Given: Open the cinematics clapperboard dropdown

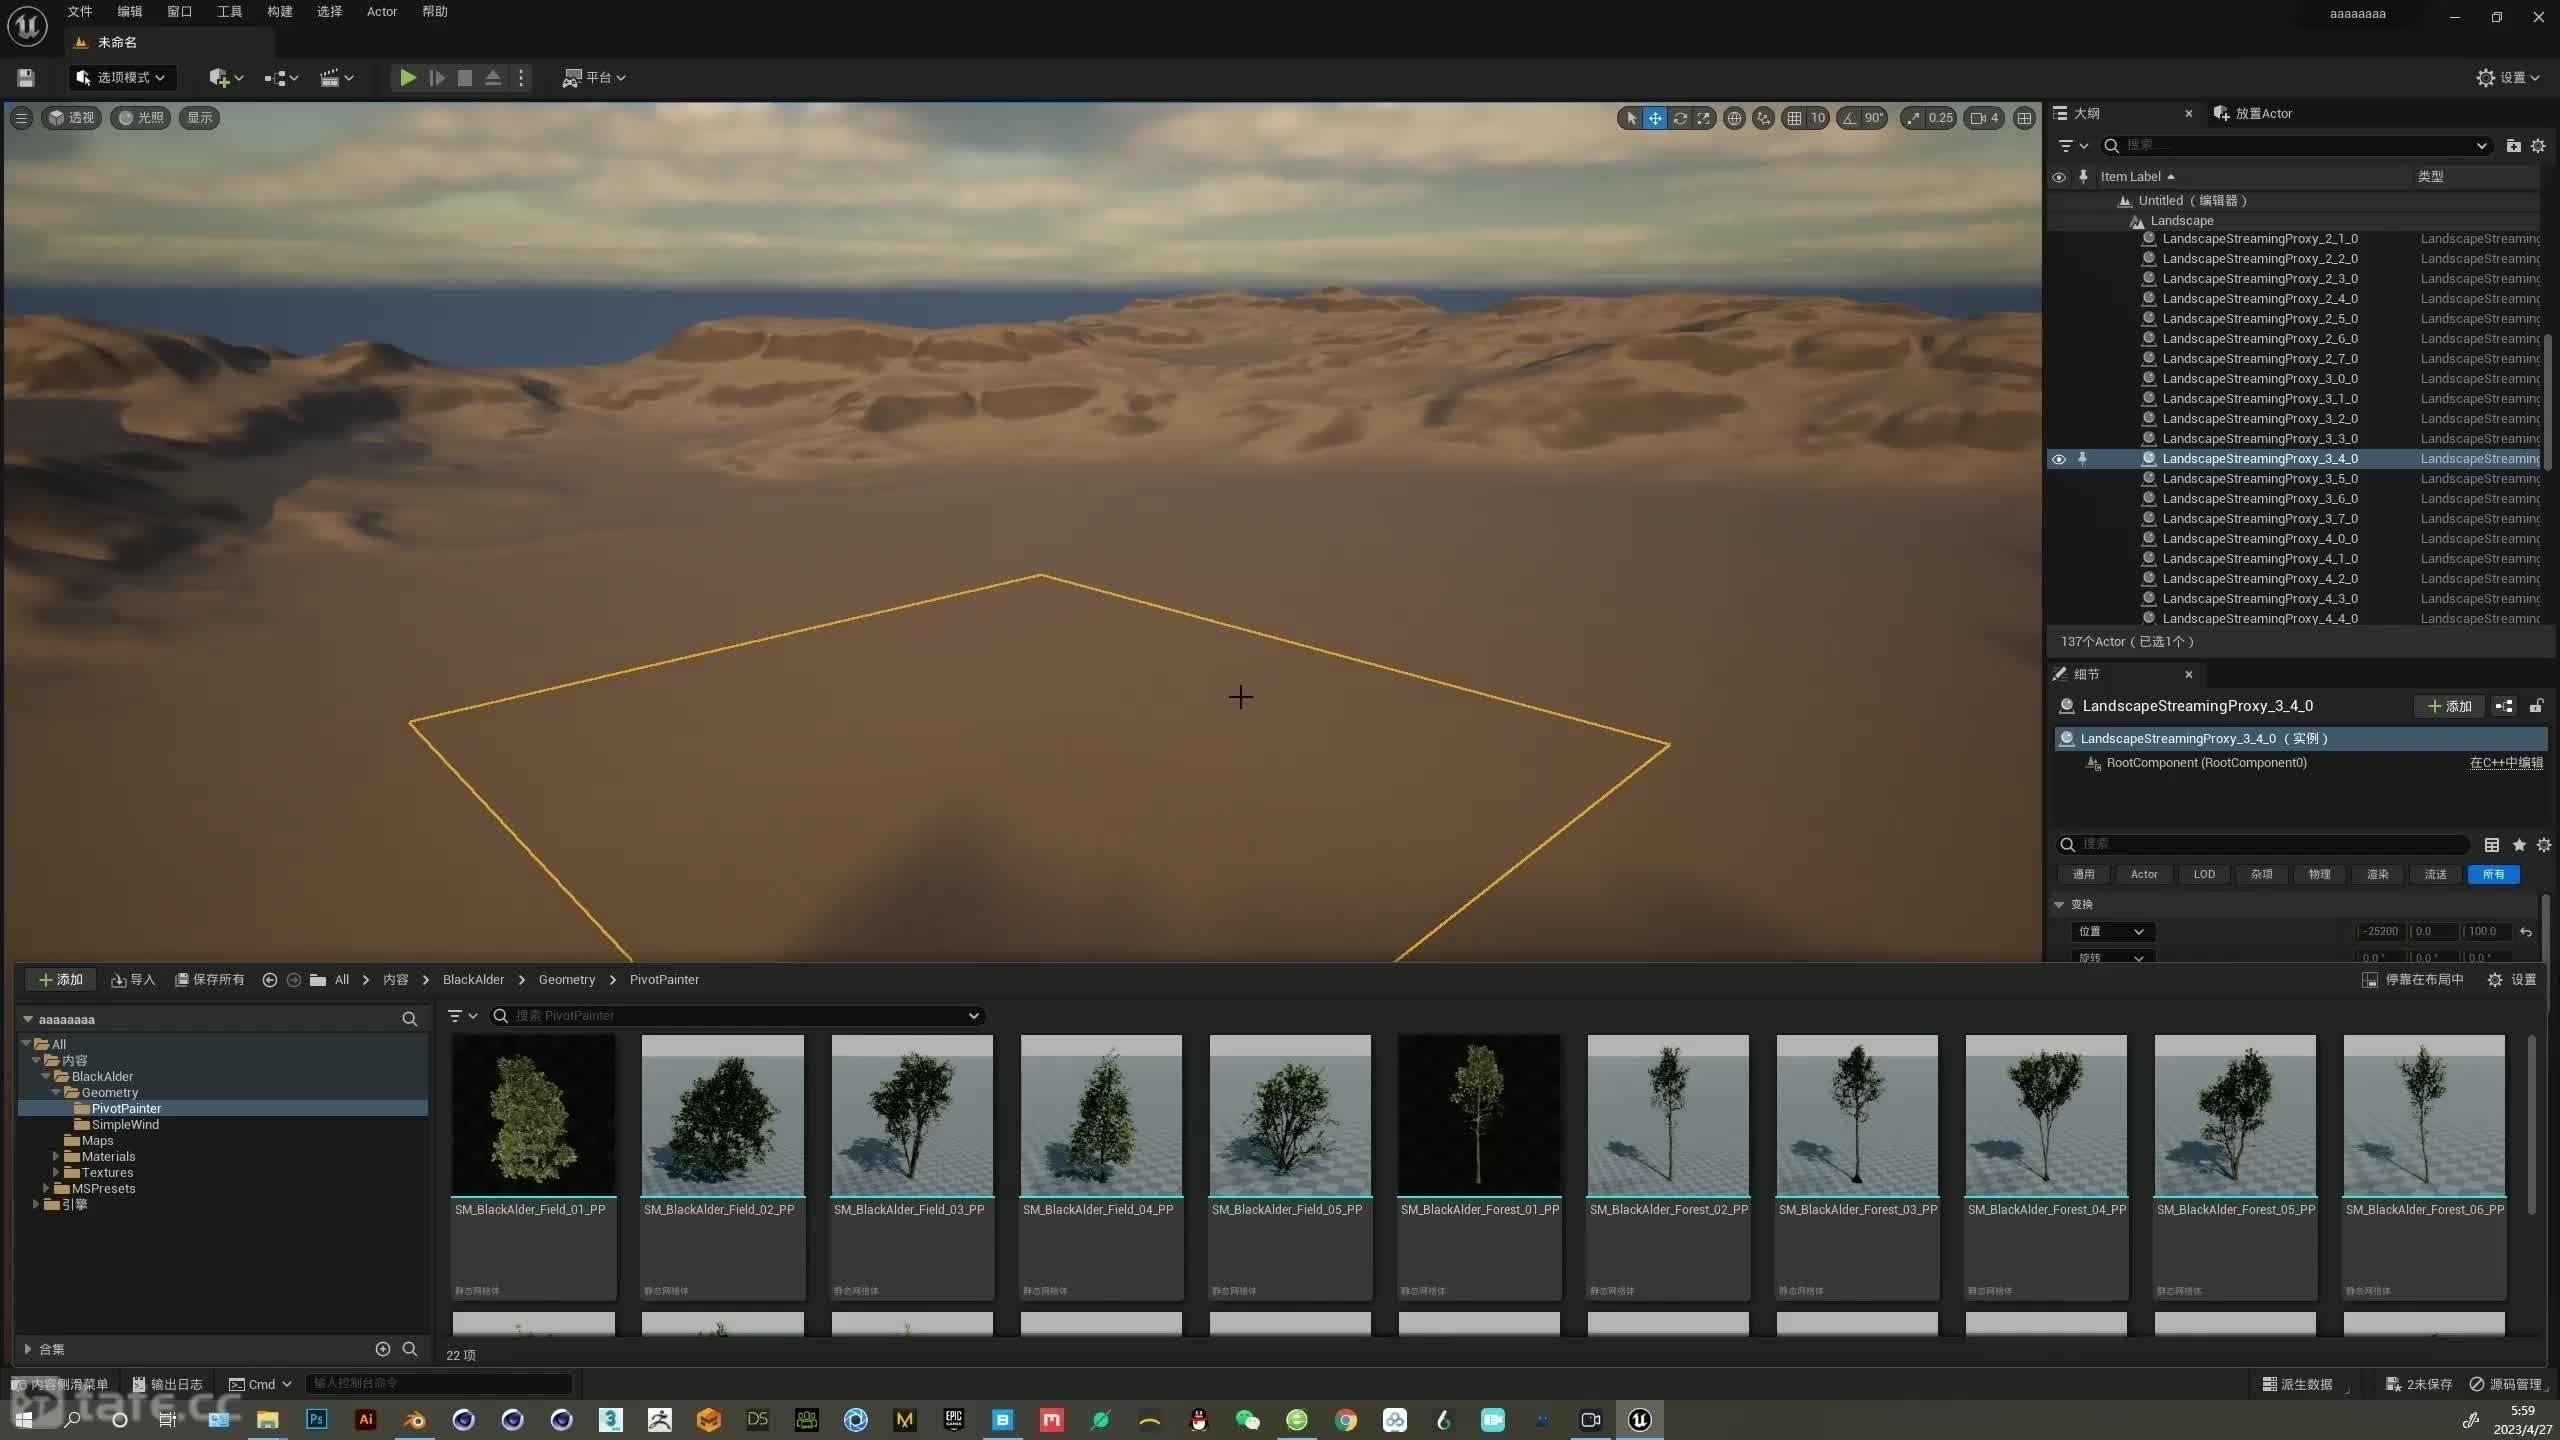Looking at the screenshot, I should pos(336,77).
